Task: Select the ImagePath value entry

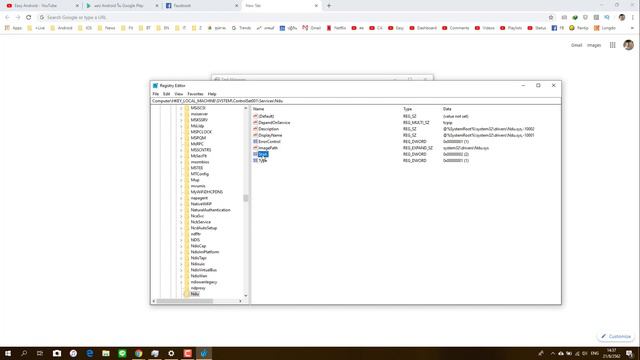Action: click(268, 148)
